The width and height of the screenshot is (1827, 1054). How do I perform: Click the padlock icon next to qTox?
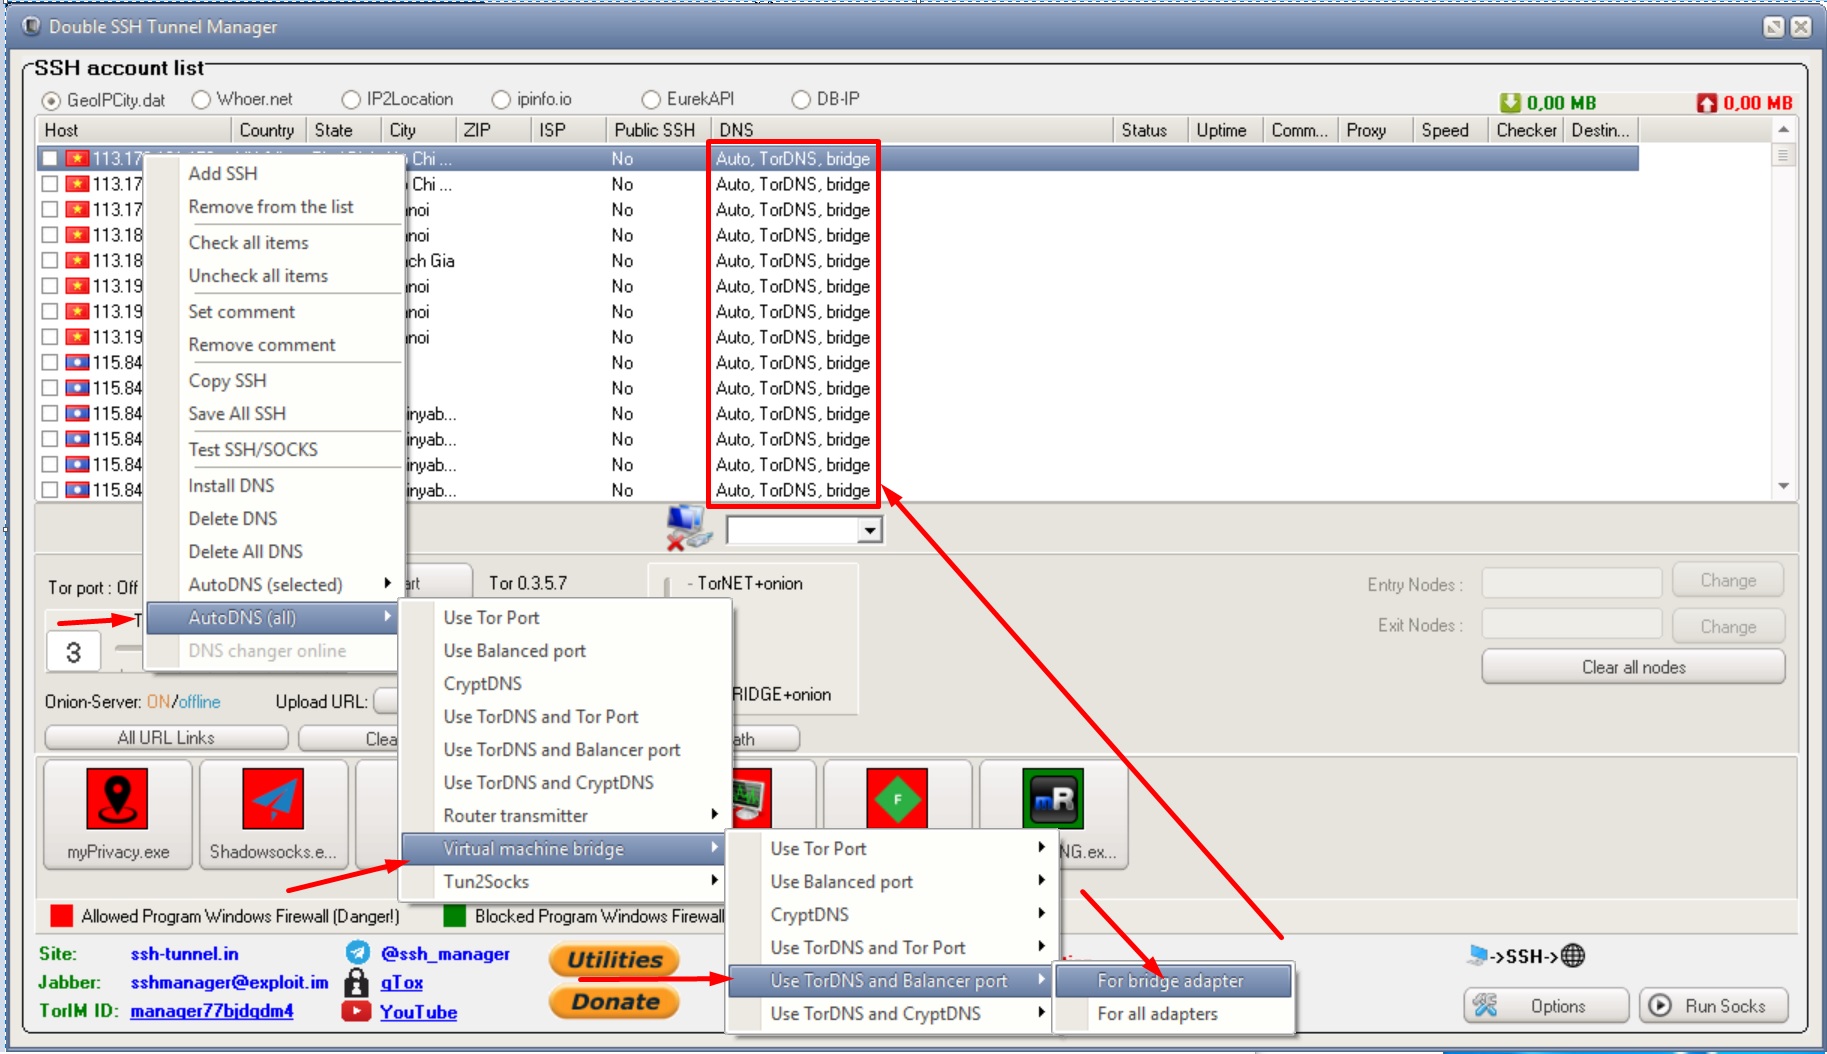pos(356,982)
